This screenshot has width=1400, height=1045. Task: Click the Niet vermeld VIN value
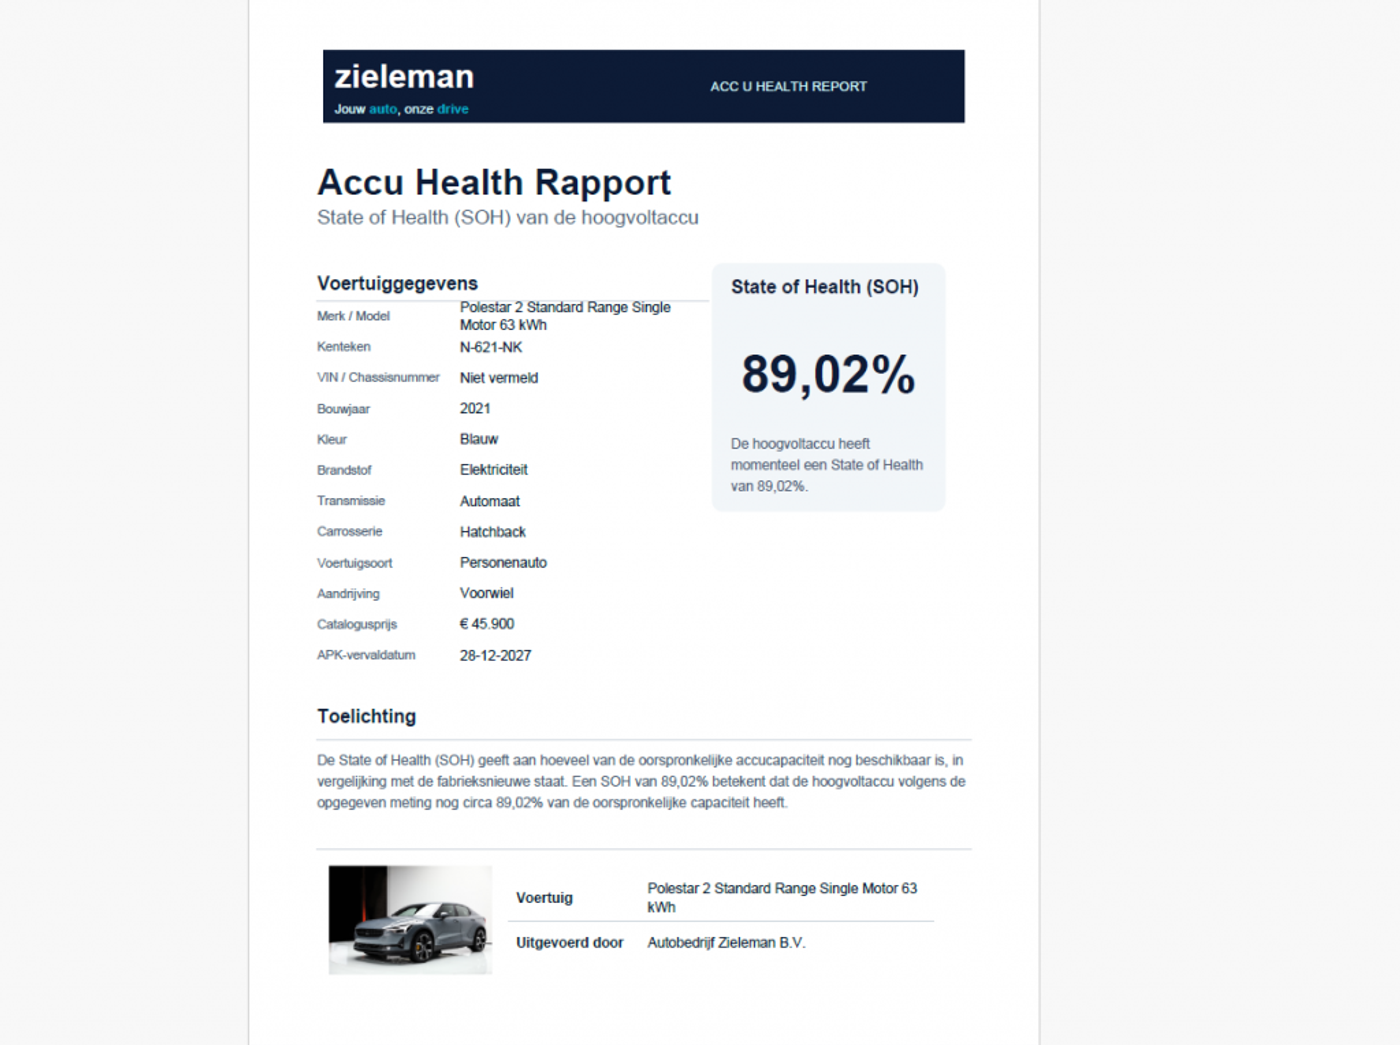[x=499, y=378]
